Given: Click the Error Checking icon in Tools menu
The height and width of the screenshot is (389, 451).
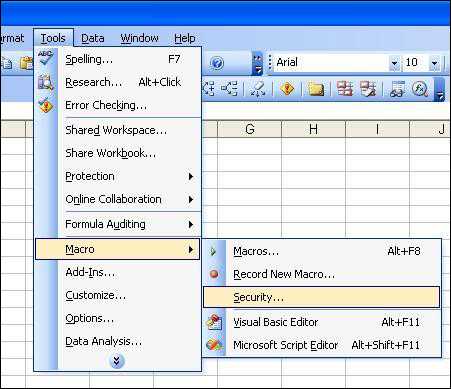Looking at the screenshot, I should (x=45, y=105).
